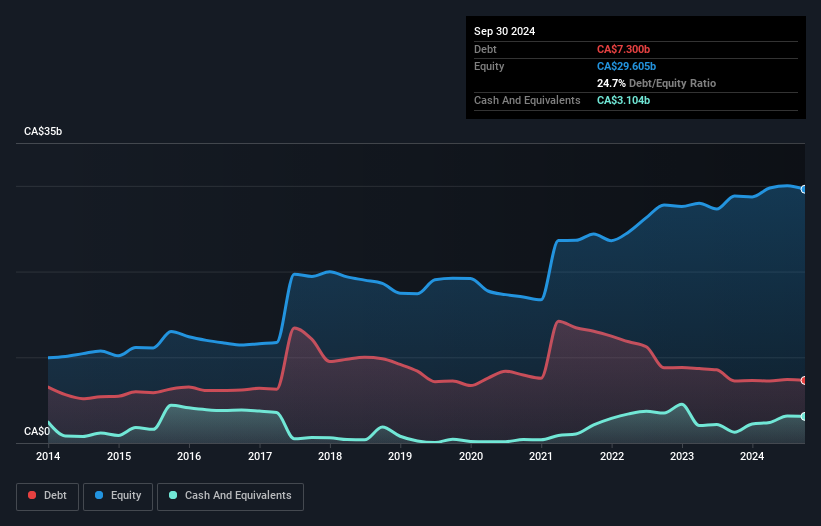The width and height of the screenshot is (821, 526).
Task: Click the Cash endpoint marker on the teal line
Action: pyautogui.click(x=804, y=417)
